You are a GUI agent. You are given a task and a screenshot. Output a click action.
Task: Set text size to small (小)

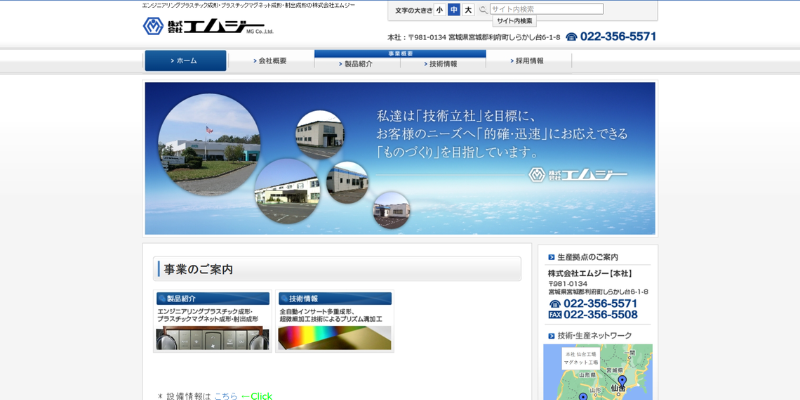point(439,10)
